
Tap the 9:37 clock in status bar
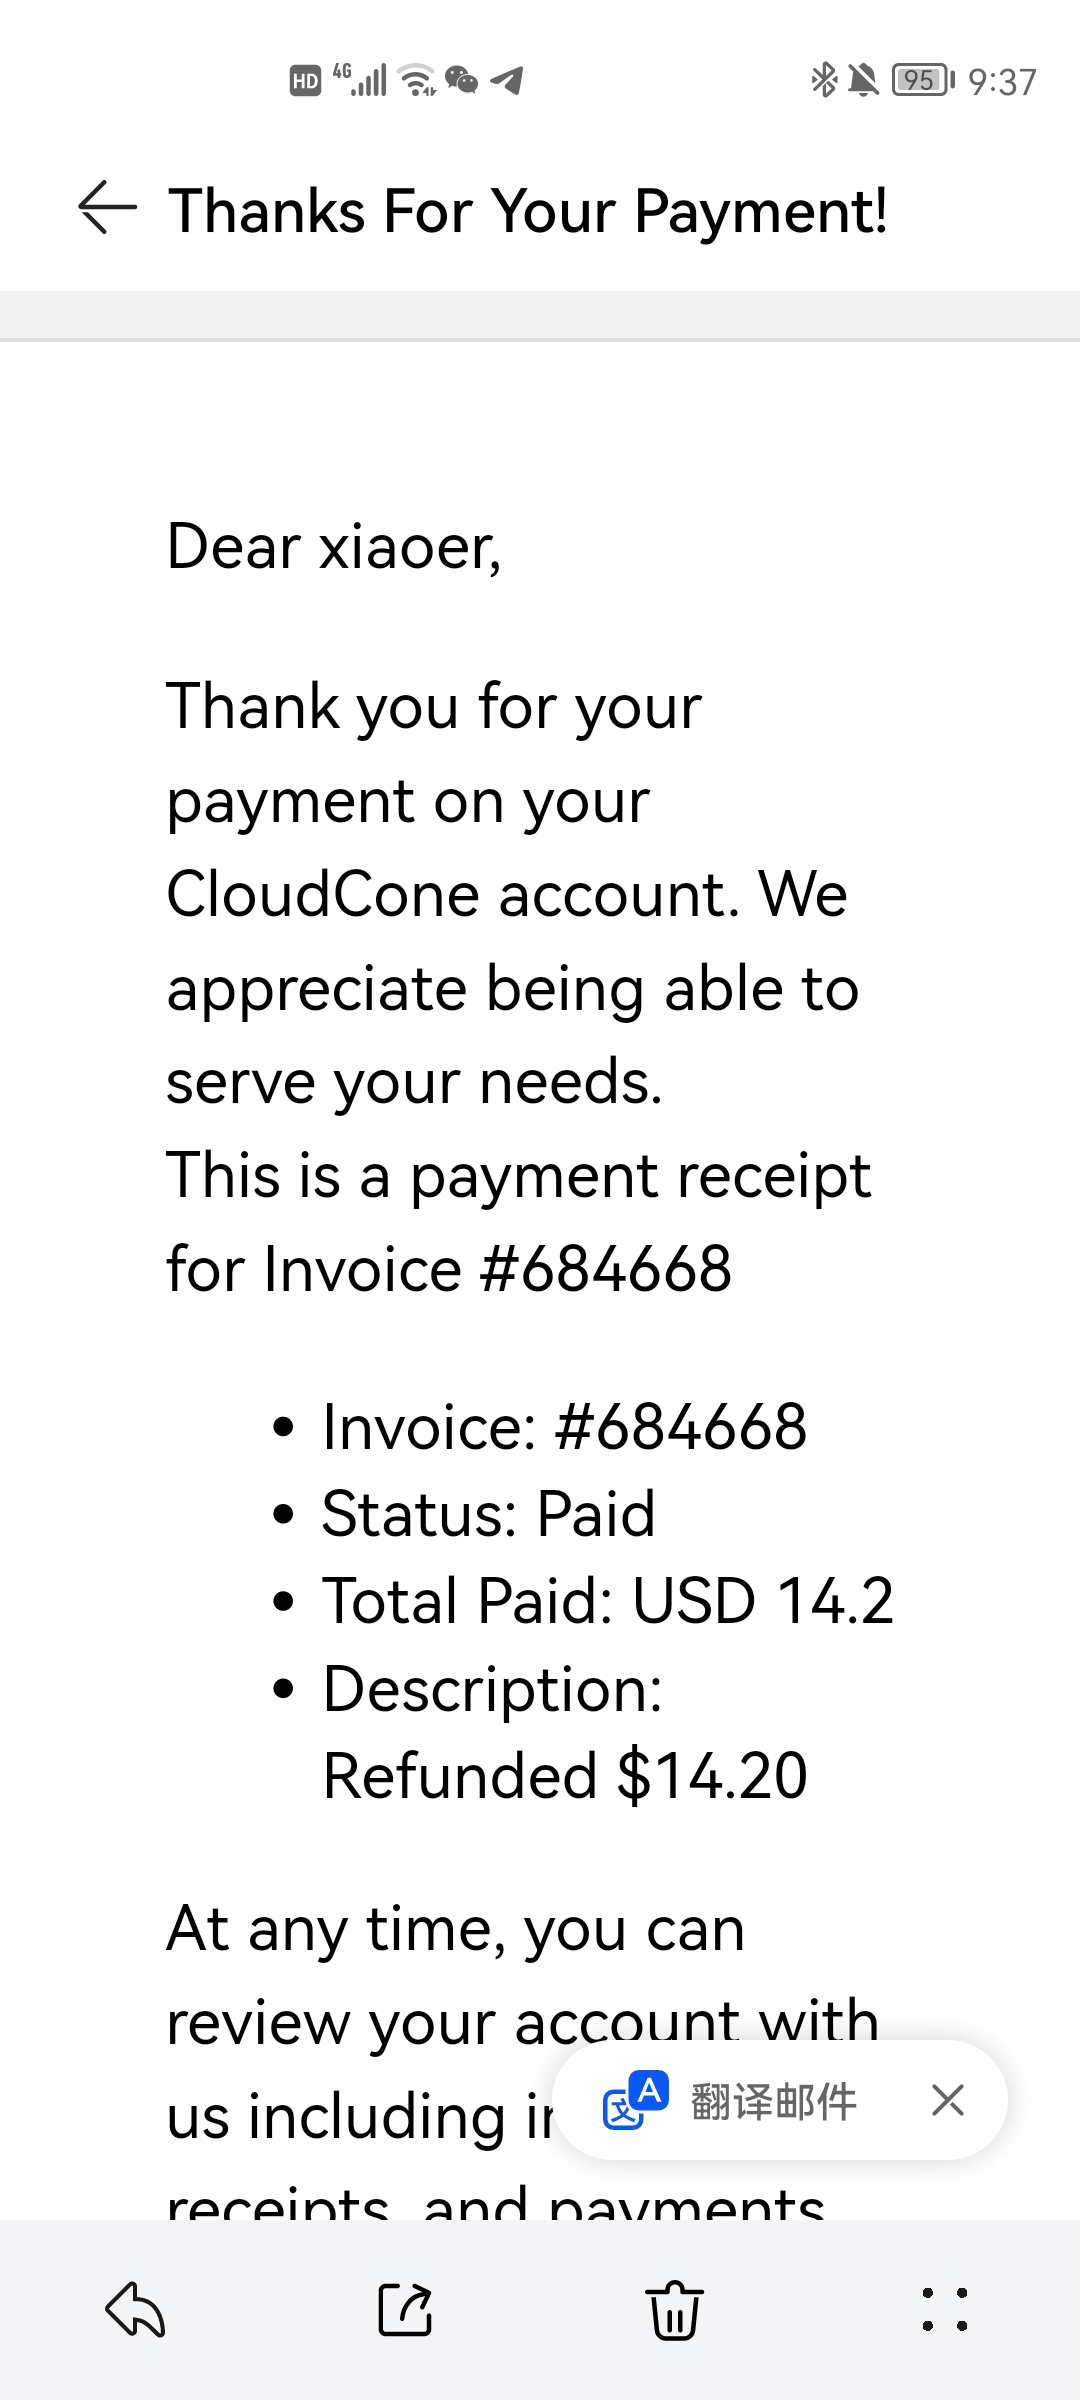[1002, 81]
